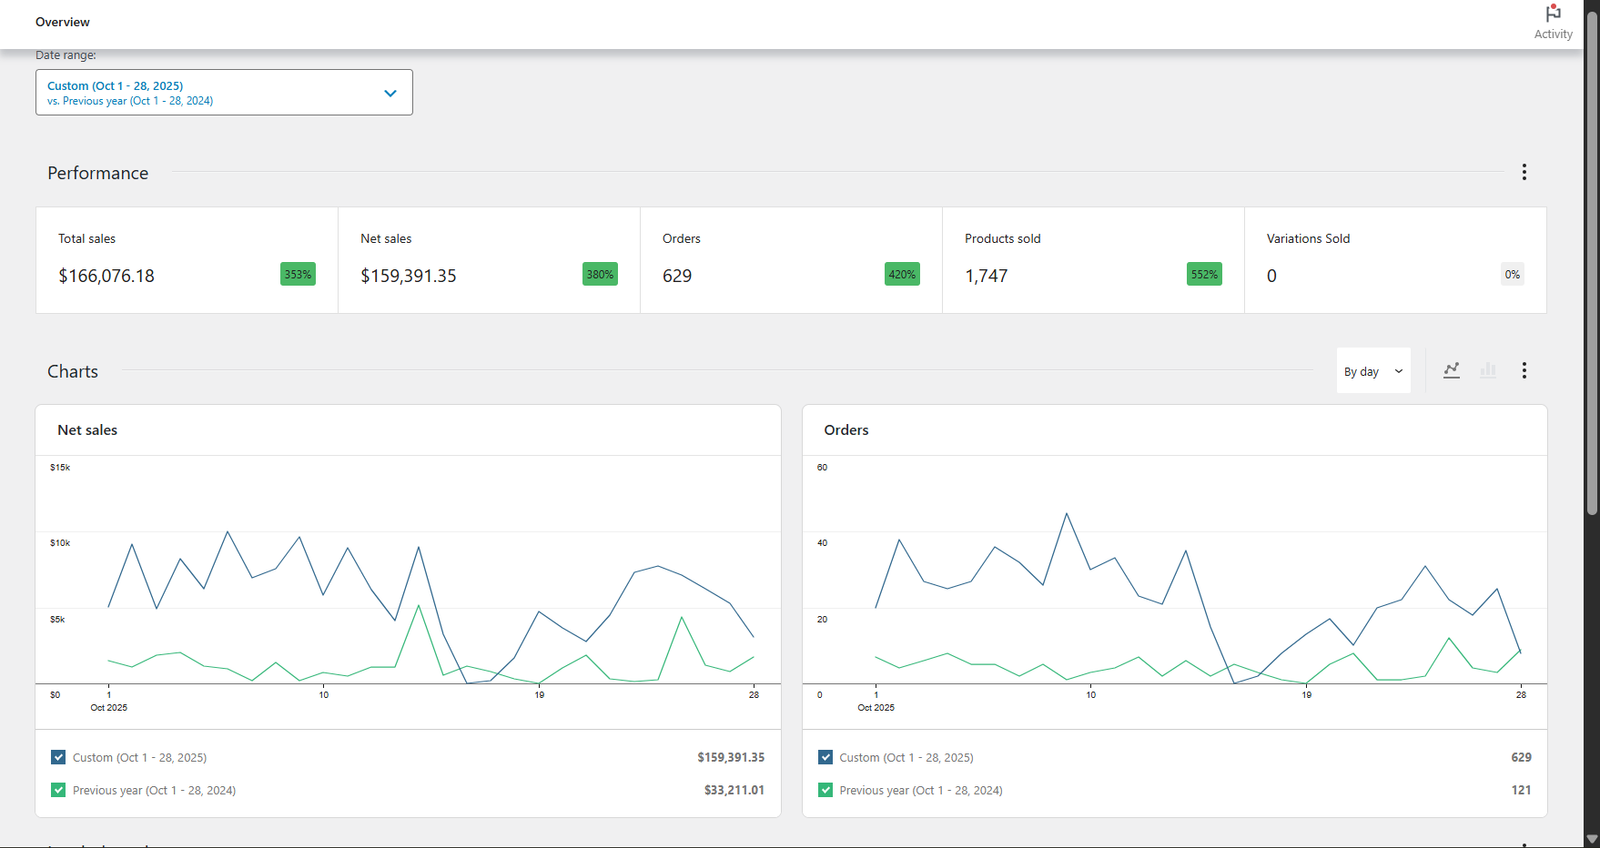Open Performance section options menu

(x=1524, y=172)
